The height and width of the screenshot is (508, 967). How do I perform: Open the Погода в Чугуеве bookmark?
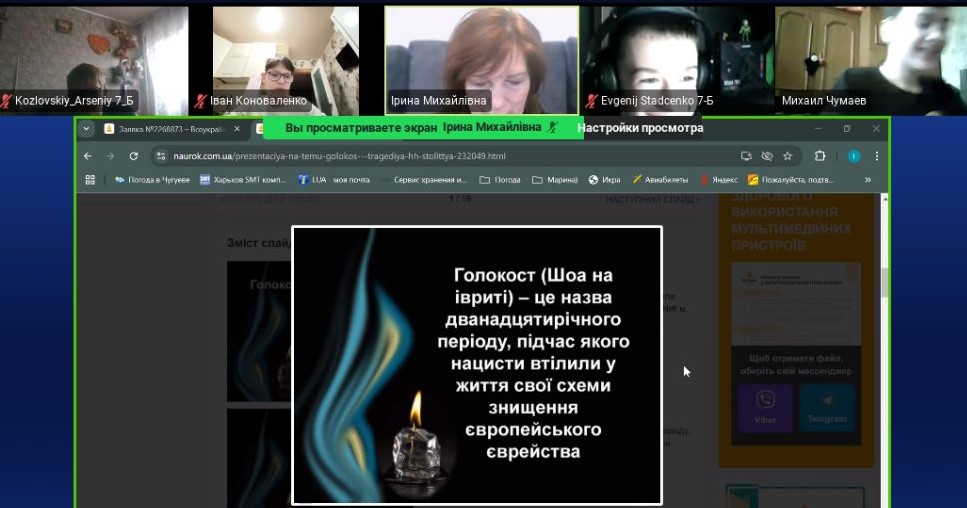(x=152, y=179)
